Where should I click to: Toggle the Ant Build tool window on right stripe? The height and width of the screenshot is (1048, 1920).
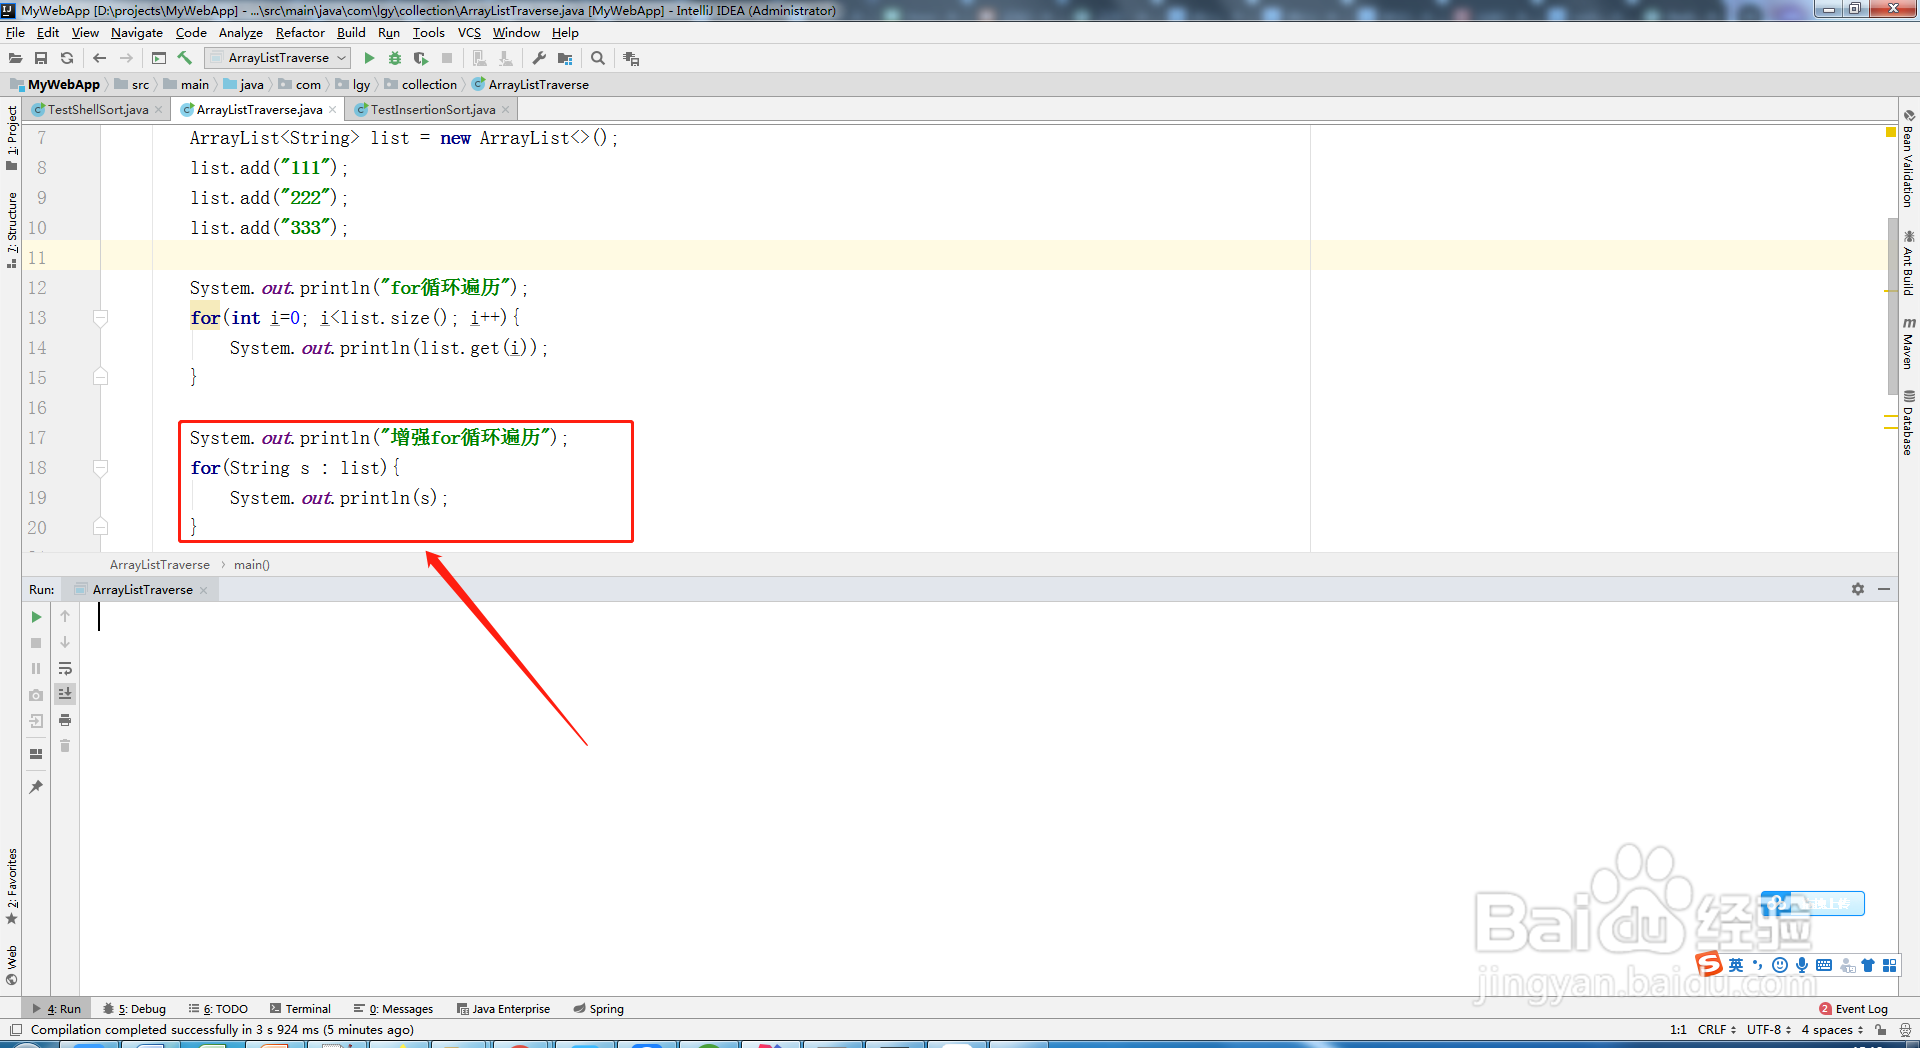point(1909,263)
